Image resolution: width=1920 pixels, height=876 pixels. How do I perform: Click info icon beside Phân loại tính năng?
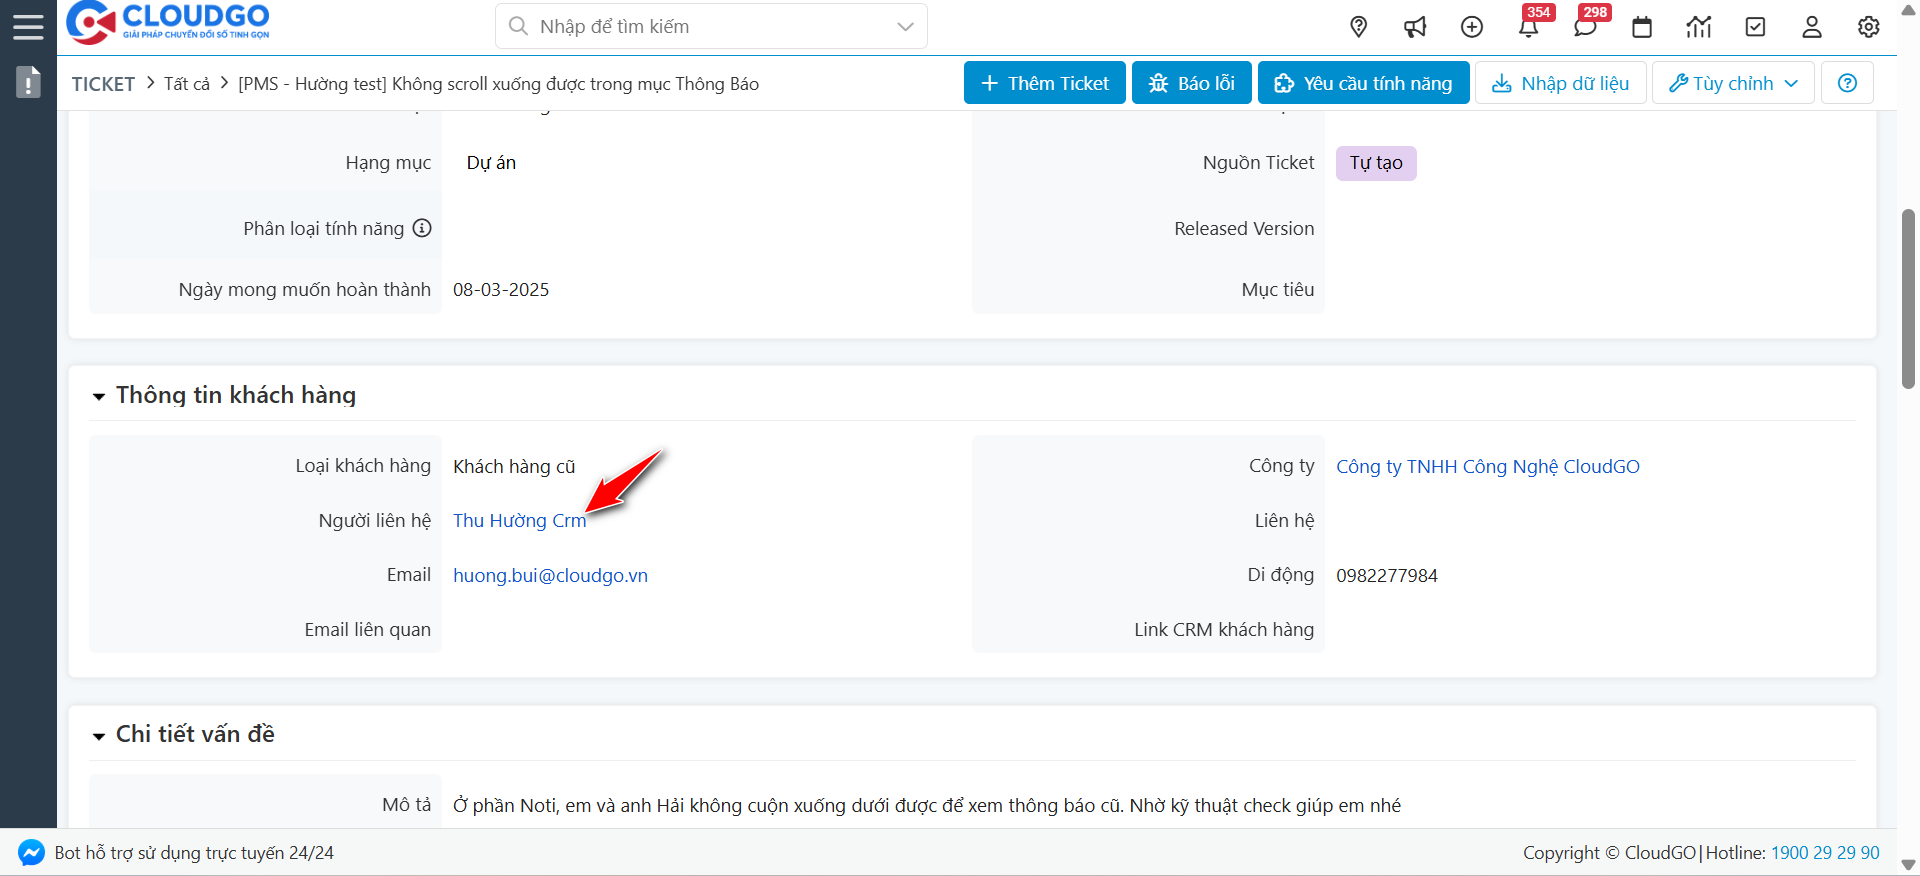tap(422, 228)
